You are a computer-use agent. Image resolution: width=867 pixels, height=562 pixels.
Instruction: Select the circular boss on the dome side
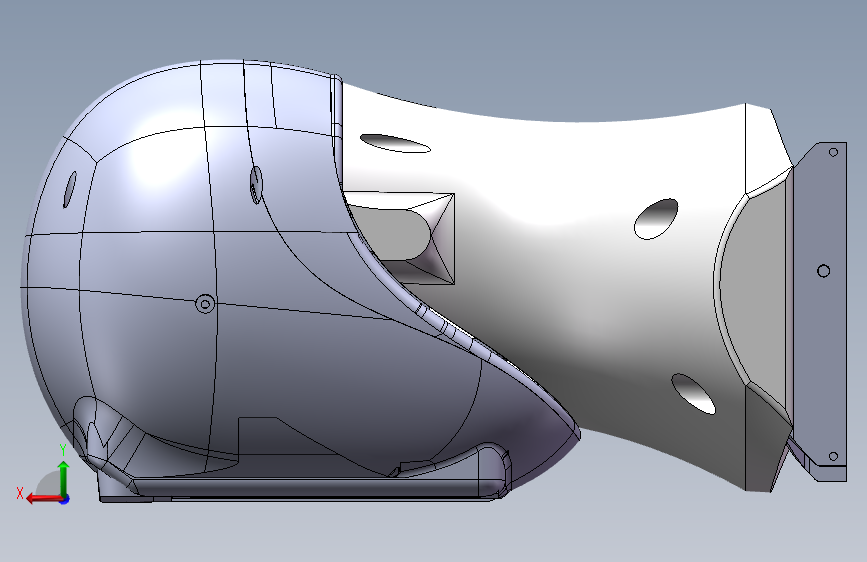tap(205, 304)
